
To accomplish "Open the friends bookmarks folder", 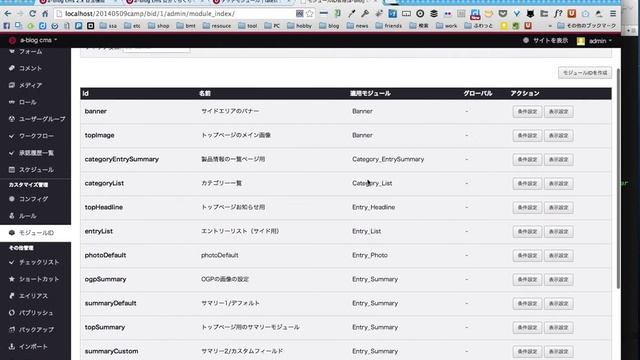I will click(x=389, y=26).
